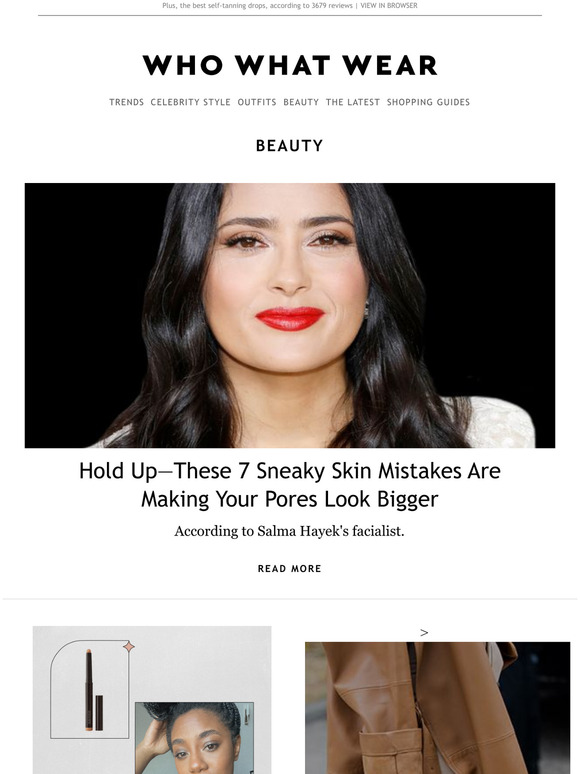Click the BEAUTY section heading
The height and width of the screenshot is (774, 580).
pos(290,146)
